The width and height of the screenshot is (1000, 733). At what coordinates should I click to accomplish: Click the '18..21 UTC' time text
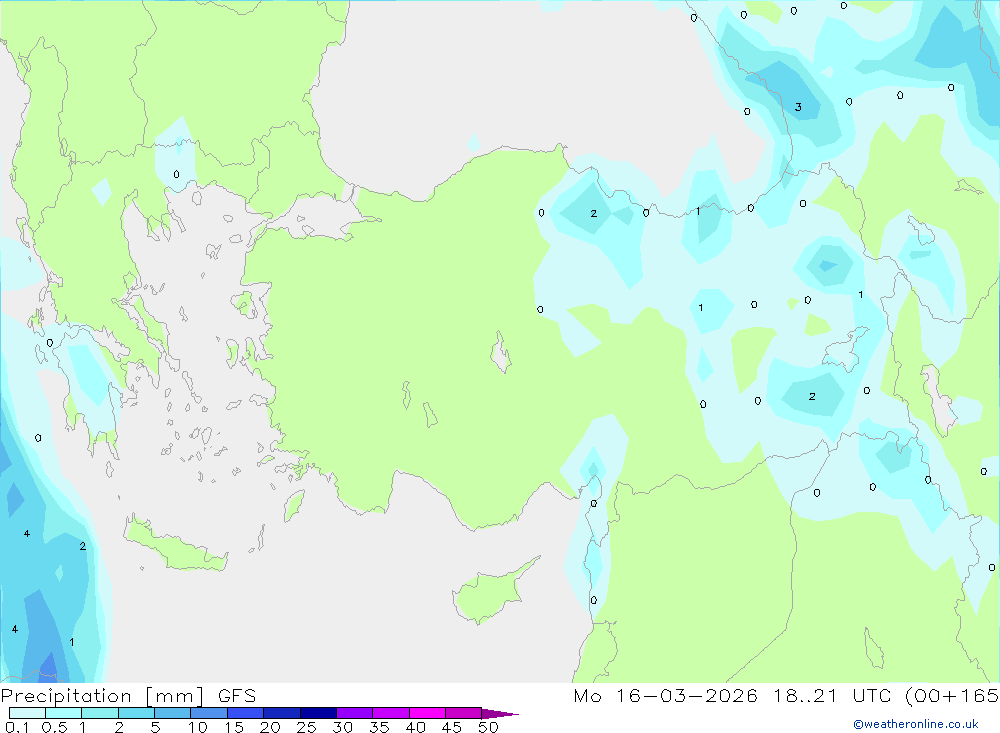[x=833, y=695]
